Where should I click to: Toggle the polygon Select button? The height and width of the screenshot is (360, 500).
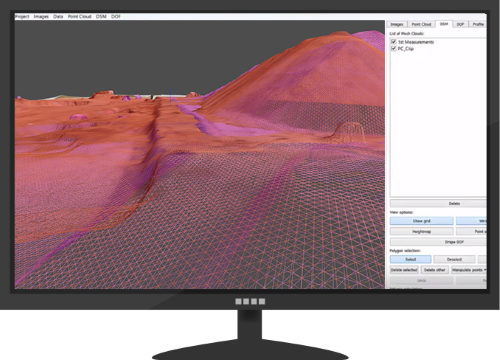coord(411,259)
